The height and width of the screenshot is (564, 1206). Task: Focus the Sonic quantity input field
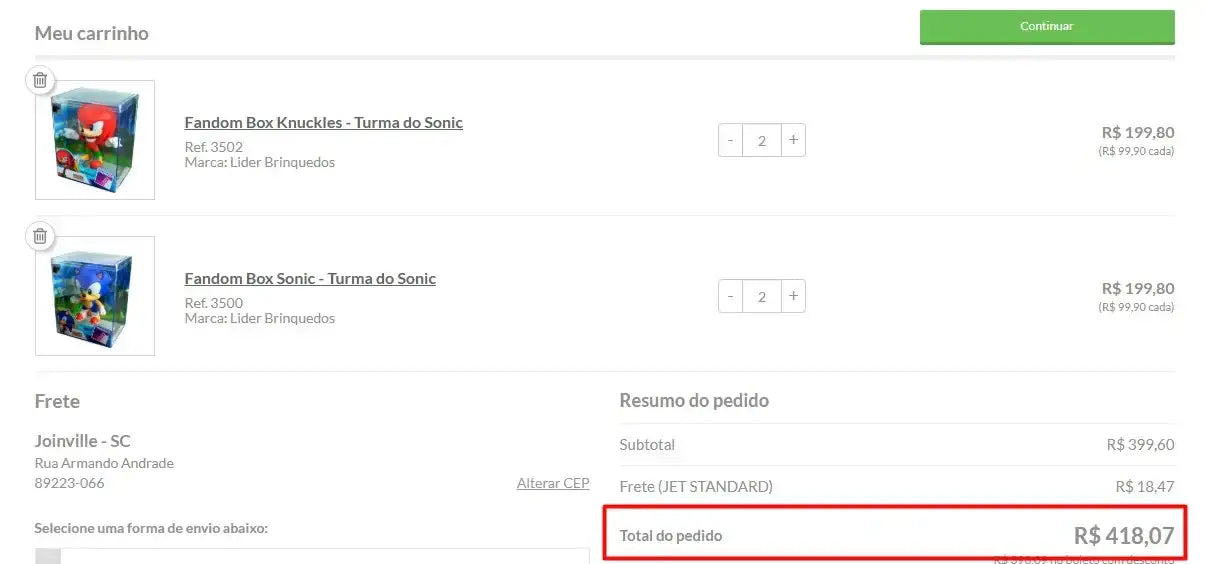761,296
